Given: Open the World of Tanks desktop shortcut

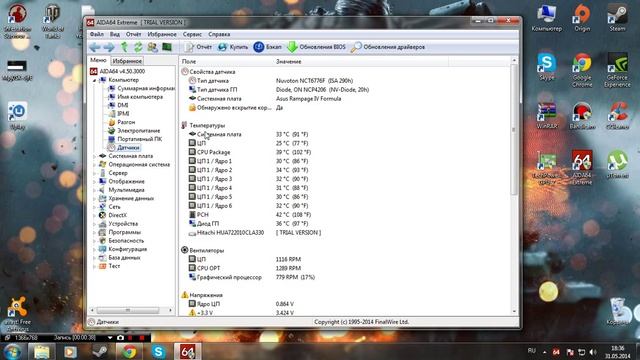Looking at the screenshot, I should 53,22.
